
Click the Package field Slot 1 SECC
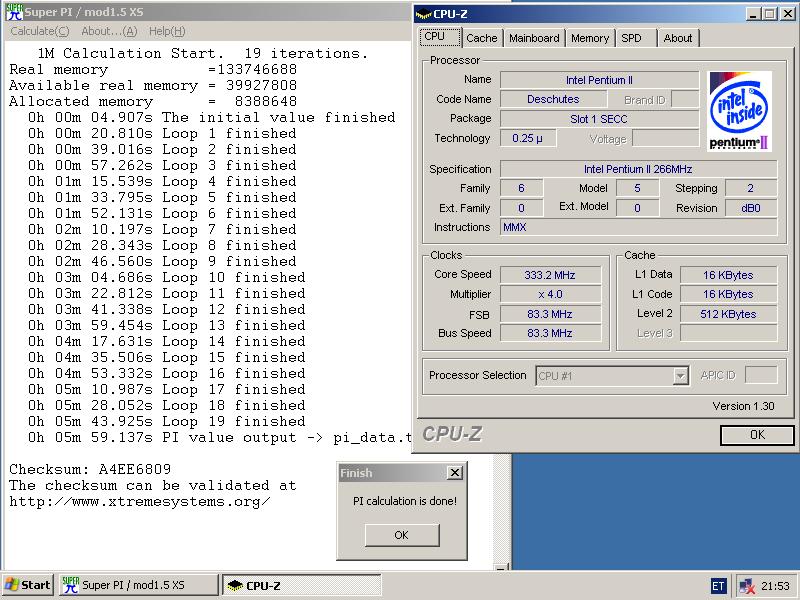click(x=599, y=119)
